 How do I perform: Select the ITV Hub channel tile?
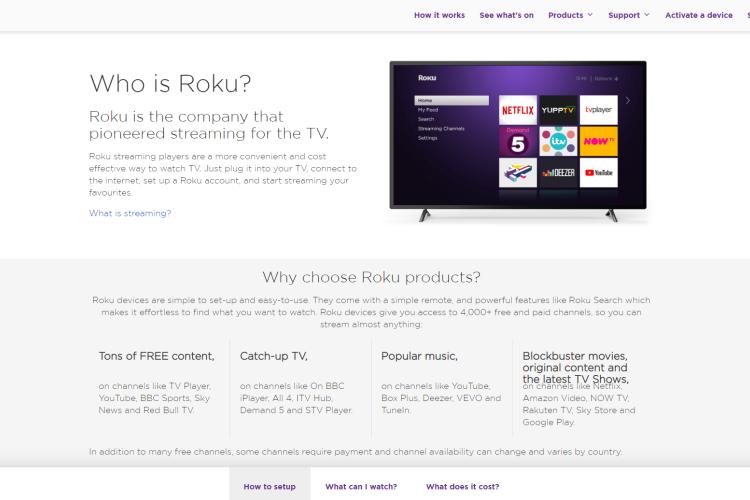pos(558,141)
